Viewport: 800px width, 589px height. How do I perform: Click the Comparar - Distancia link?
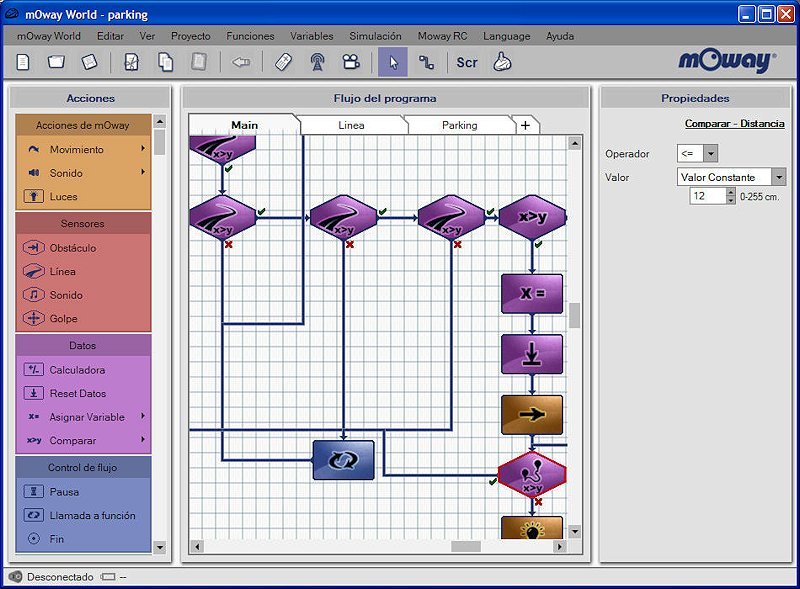click(735, 124)
